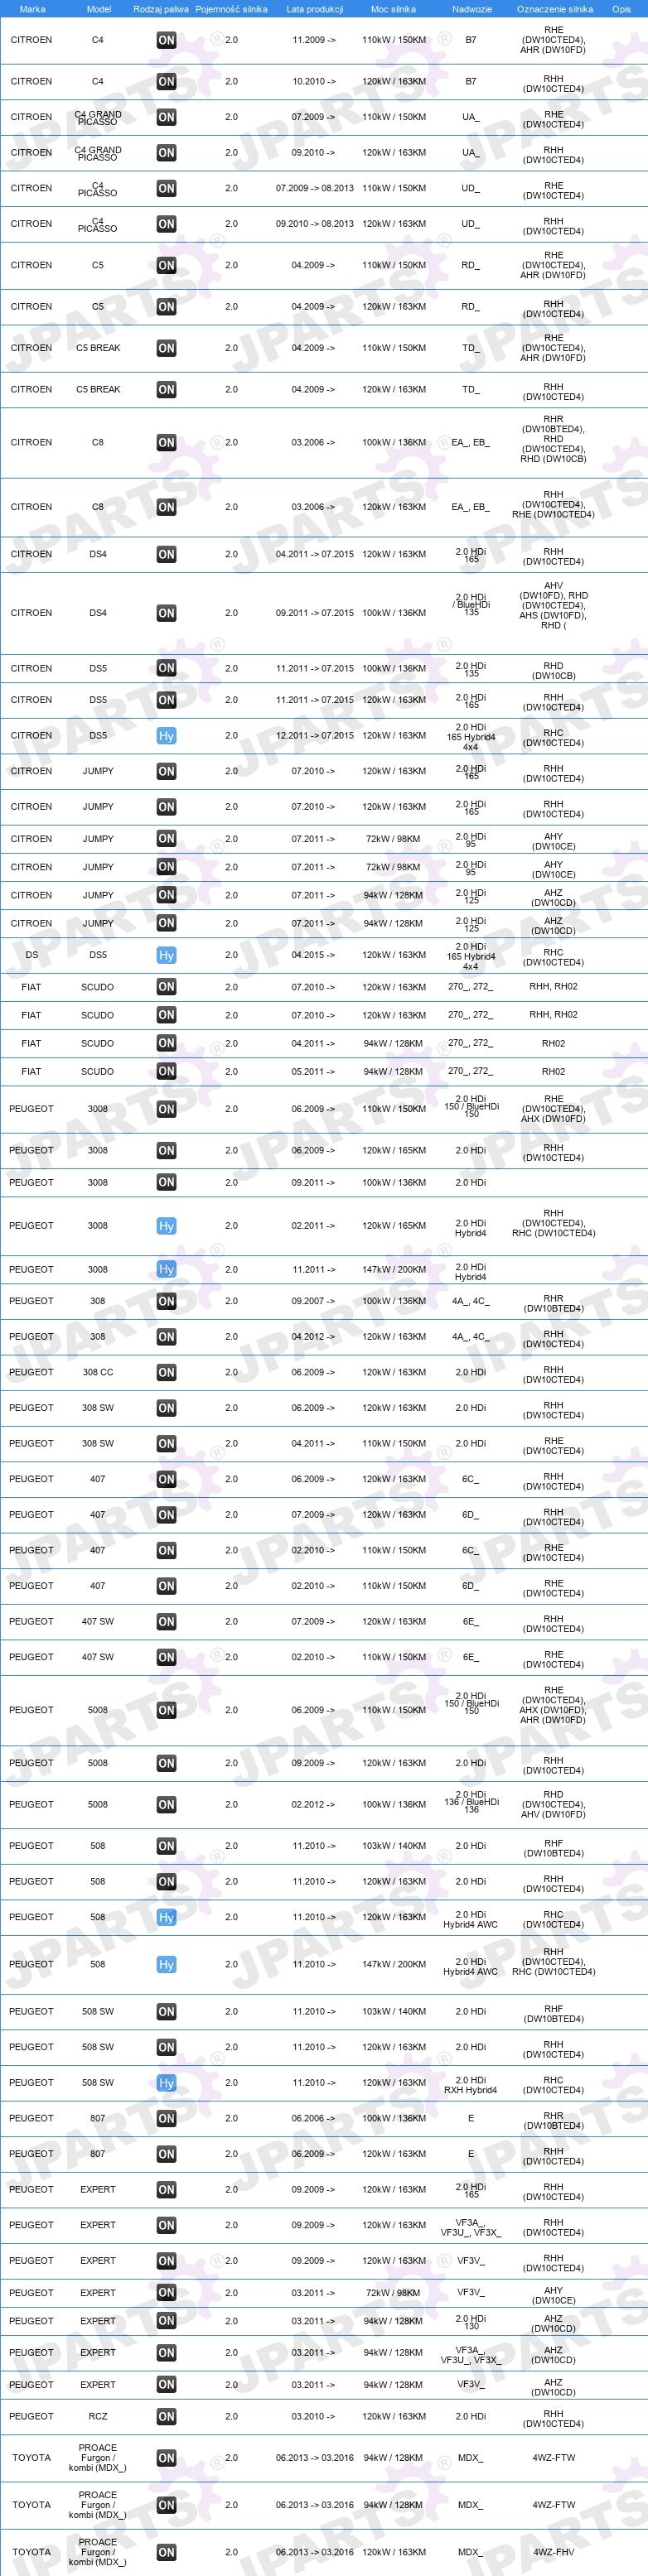The image size is (648, 2576).
Task: Click the 'RCZ' model cell
Action: pyautogui.click(x=97, y=2417)
